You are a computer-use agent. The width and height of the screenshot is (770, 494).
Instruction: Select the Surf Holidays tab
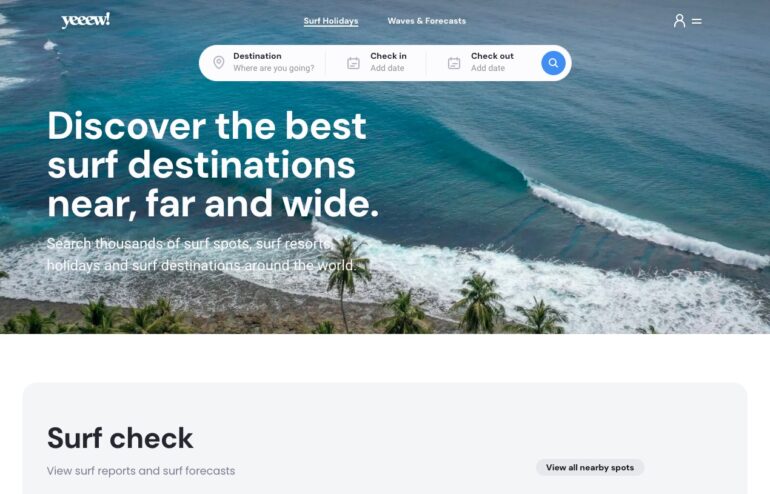coord(331,21)
